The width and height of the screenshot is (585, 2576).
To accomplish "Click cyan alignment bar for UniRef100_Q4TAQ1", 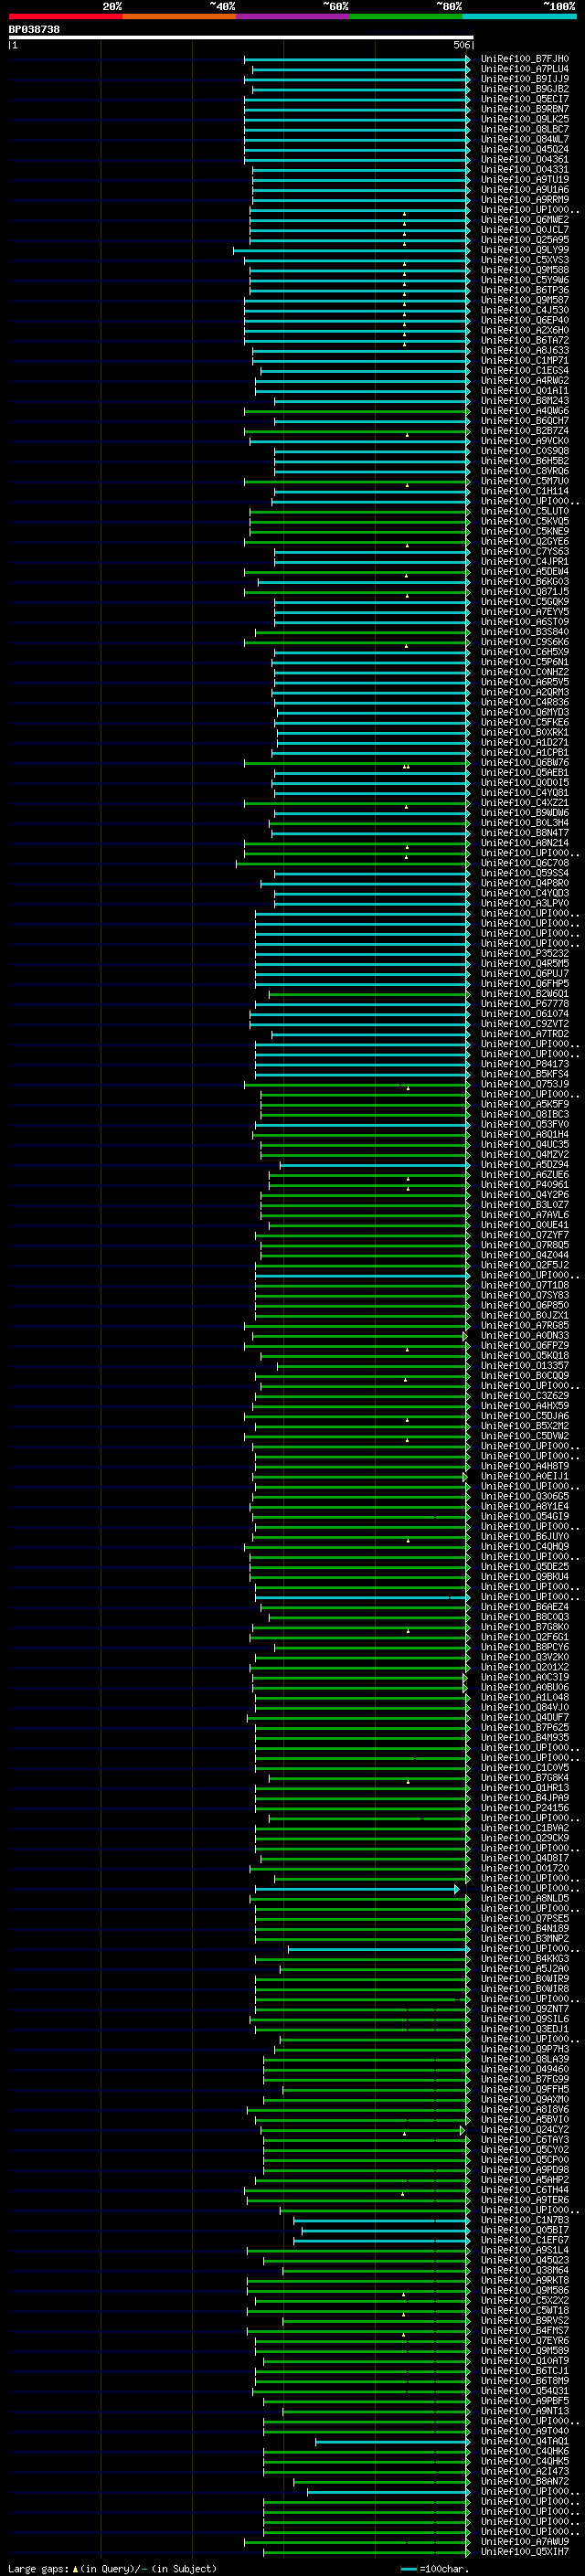I will coord(393,2441).
